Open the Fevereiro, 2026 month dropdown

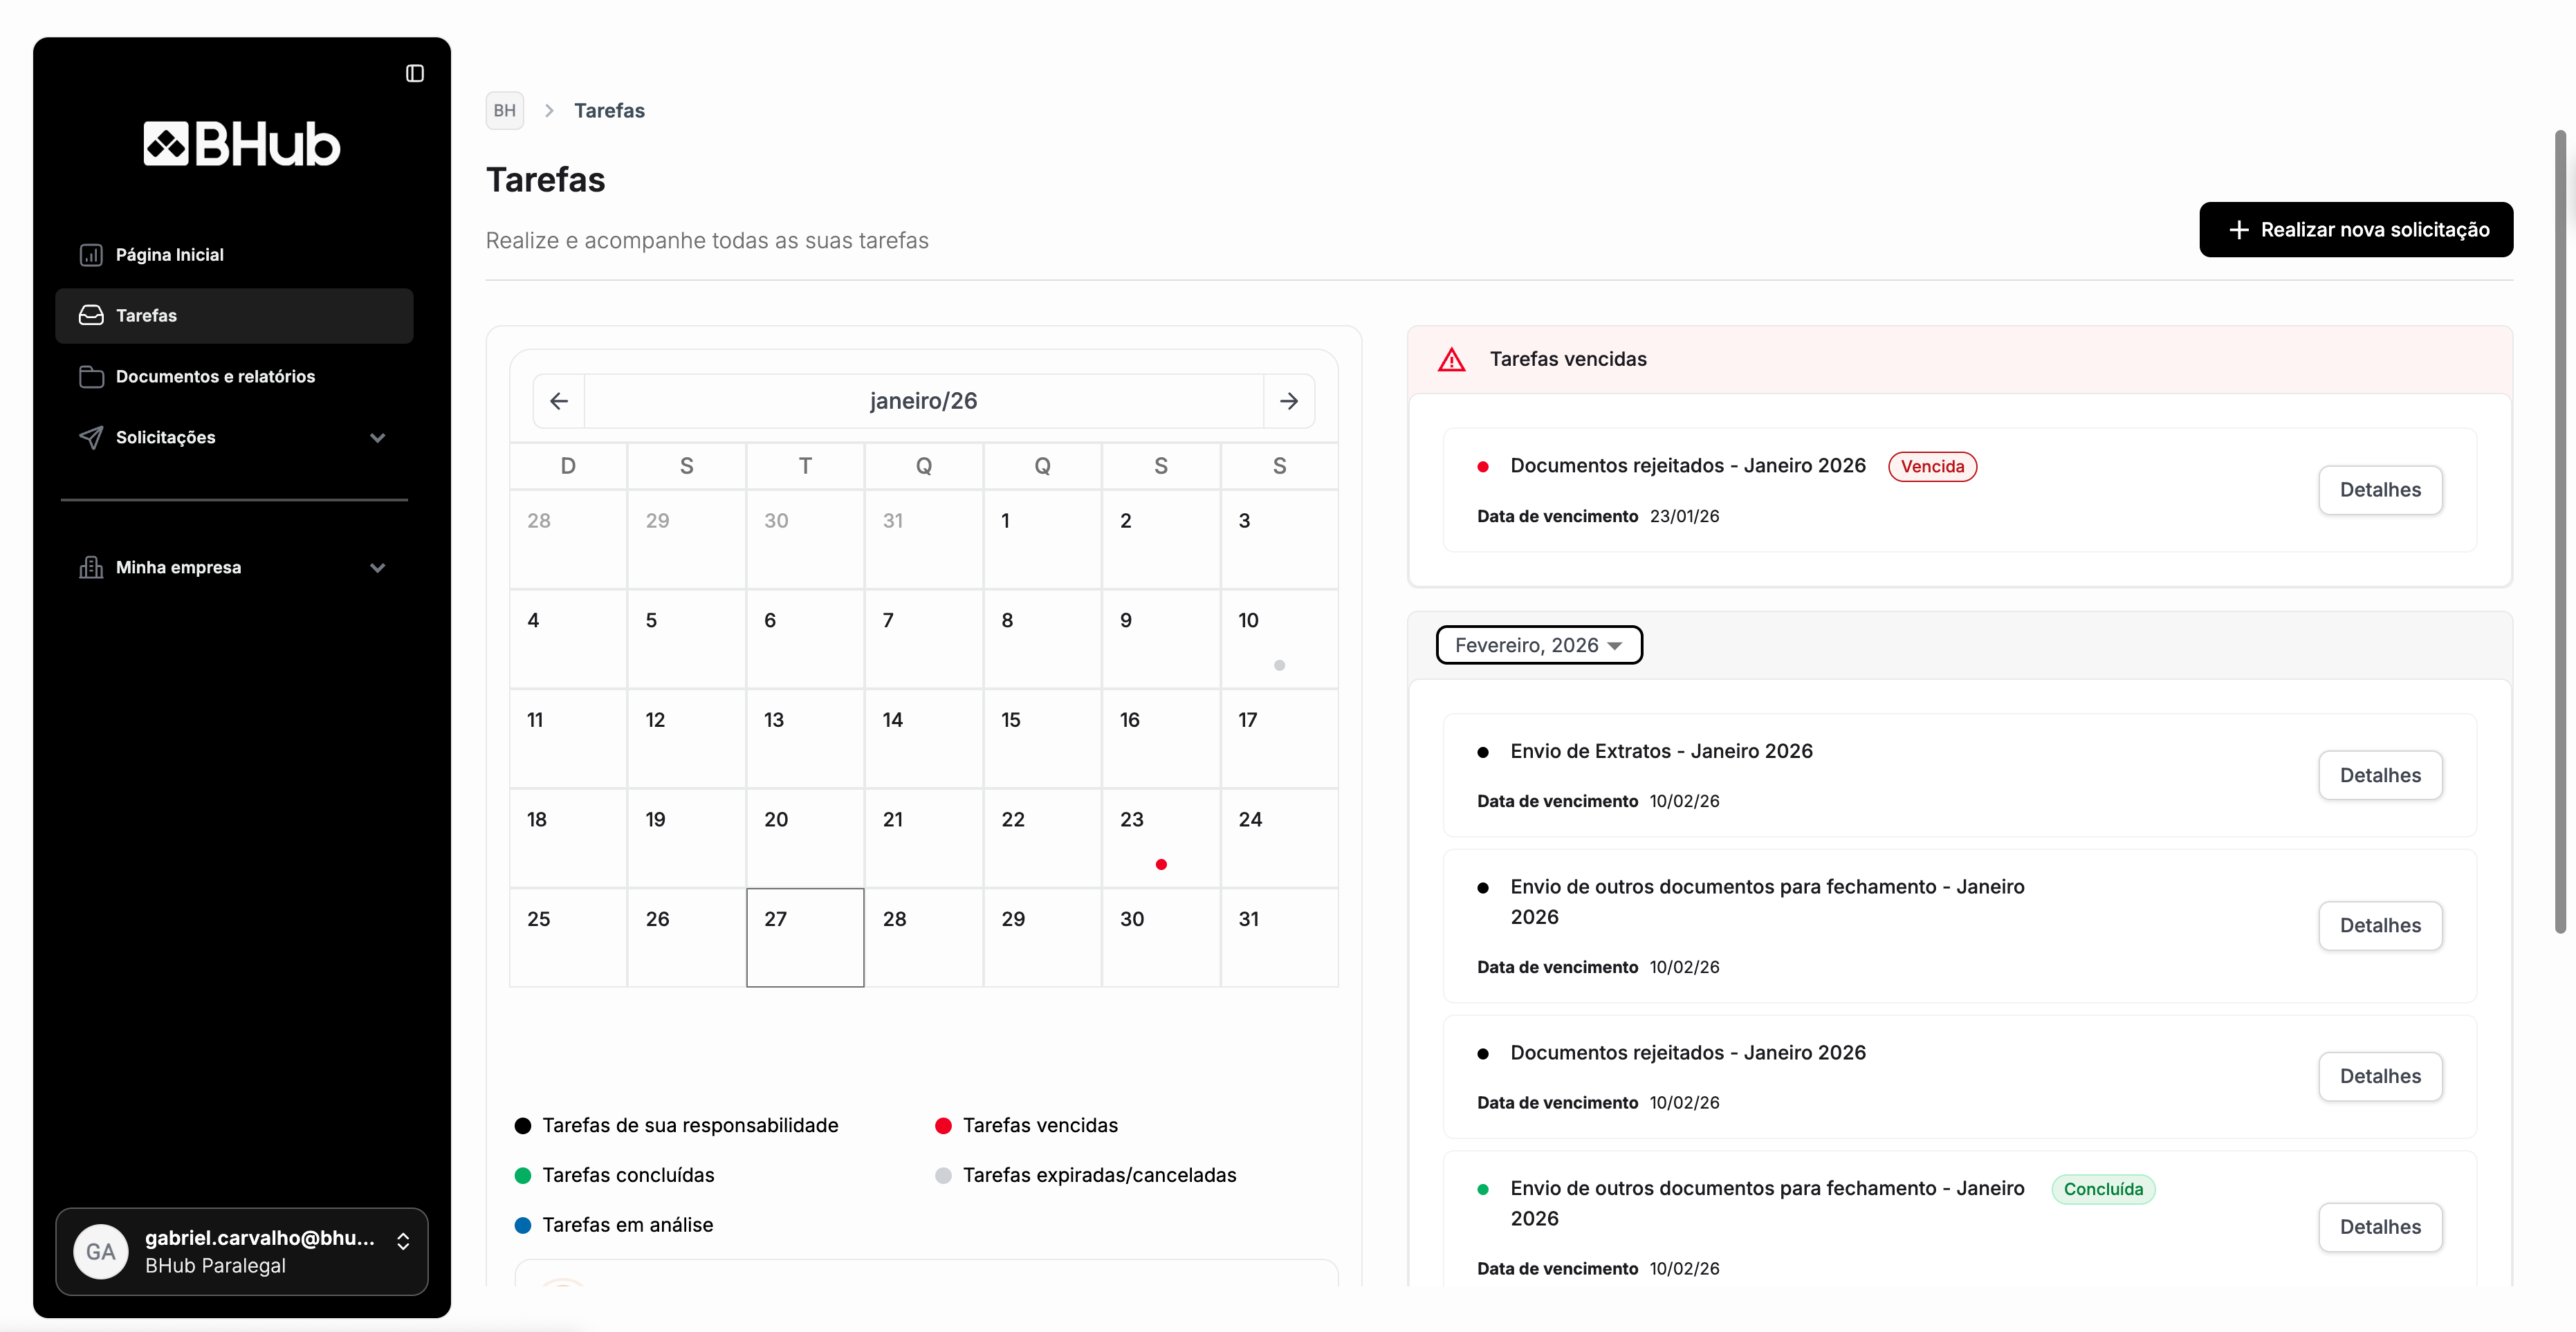point(1538,645)
